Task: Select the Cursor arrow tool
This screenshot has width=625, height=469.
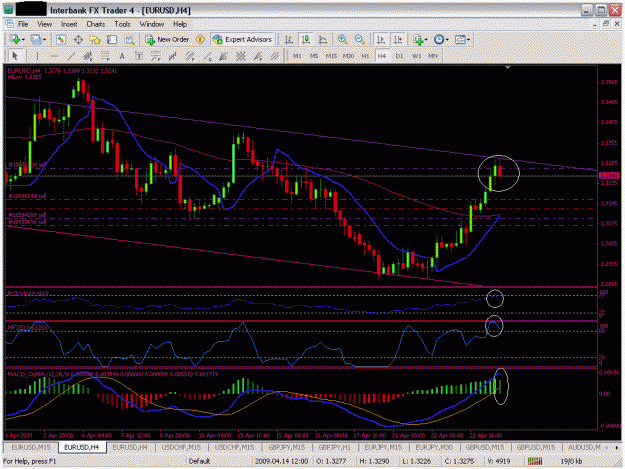Action: (15, 56)
